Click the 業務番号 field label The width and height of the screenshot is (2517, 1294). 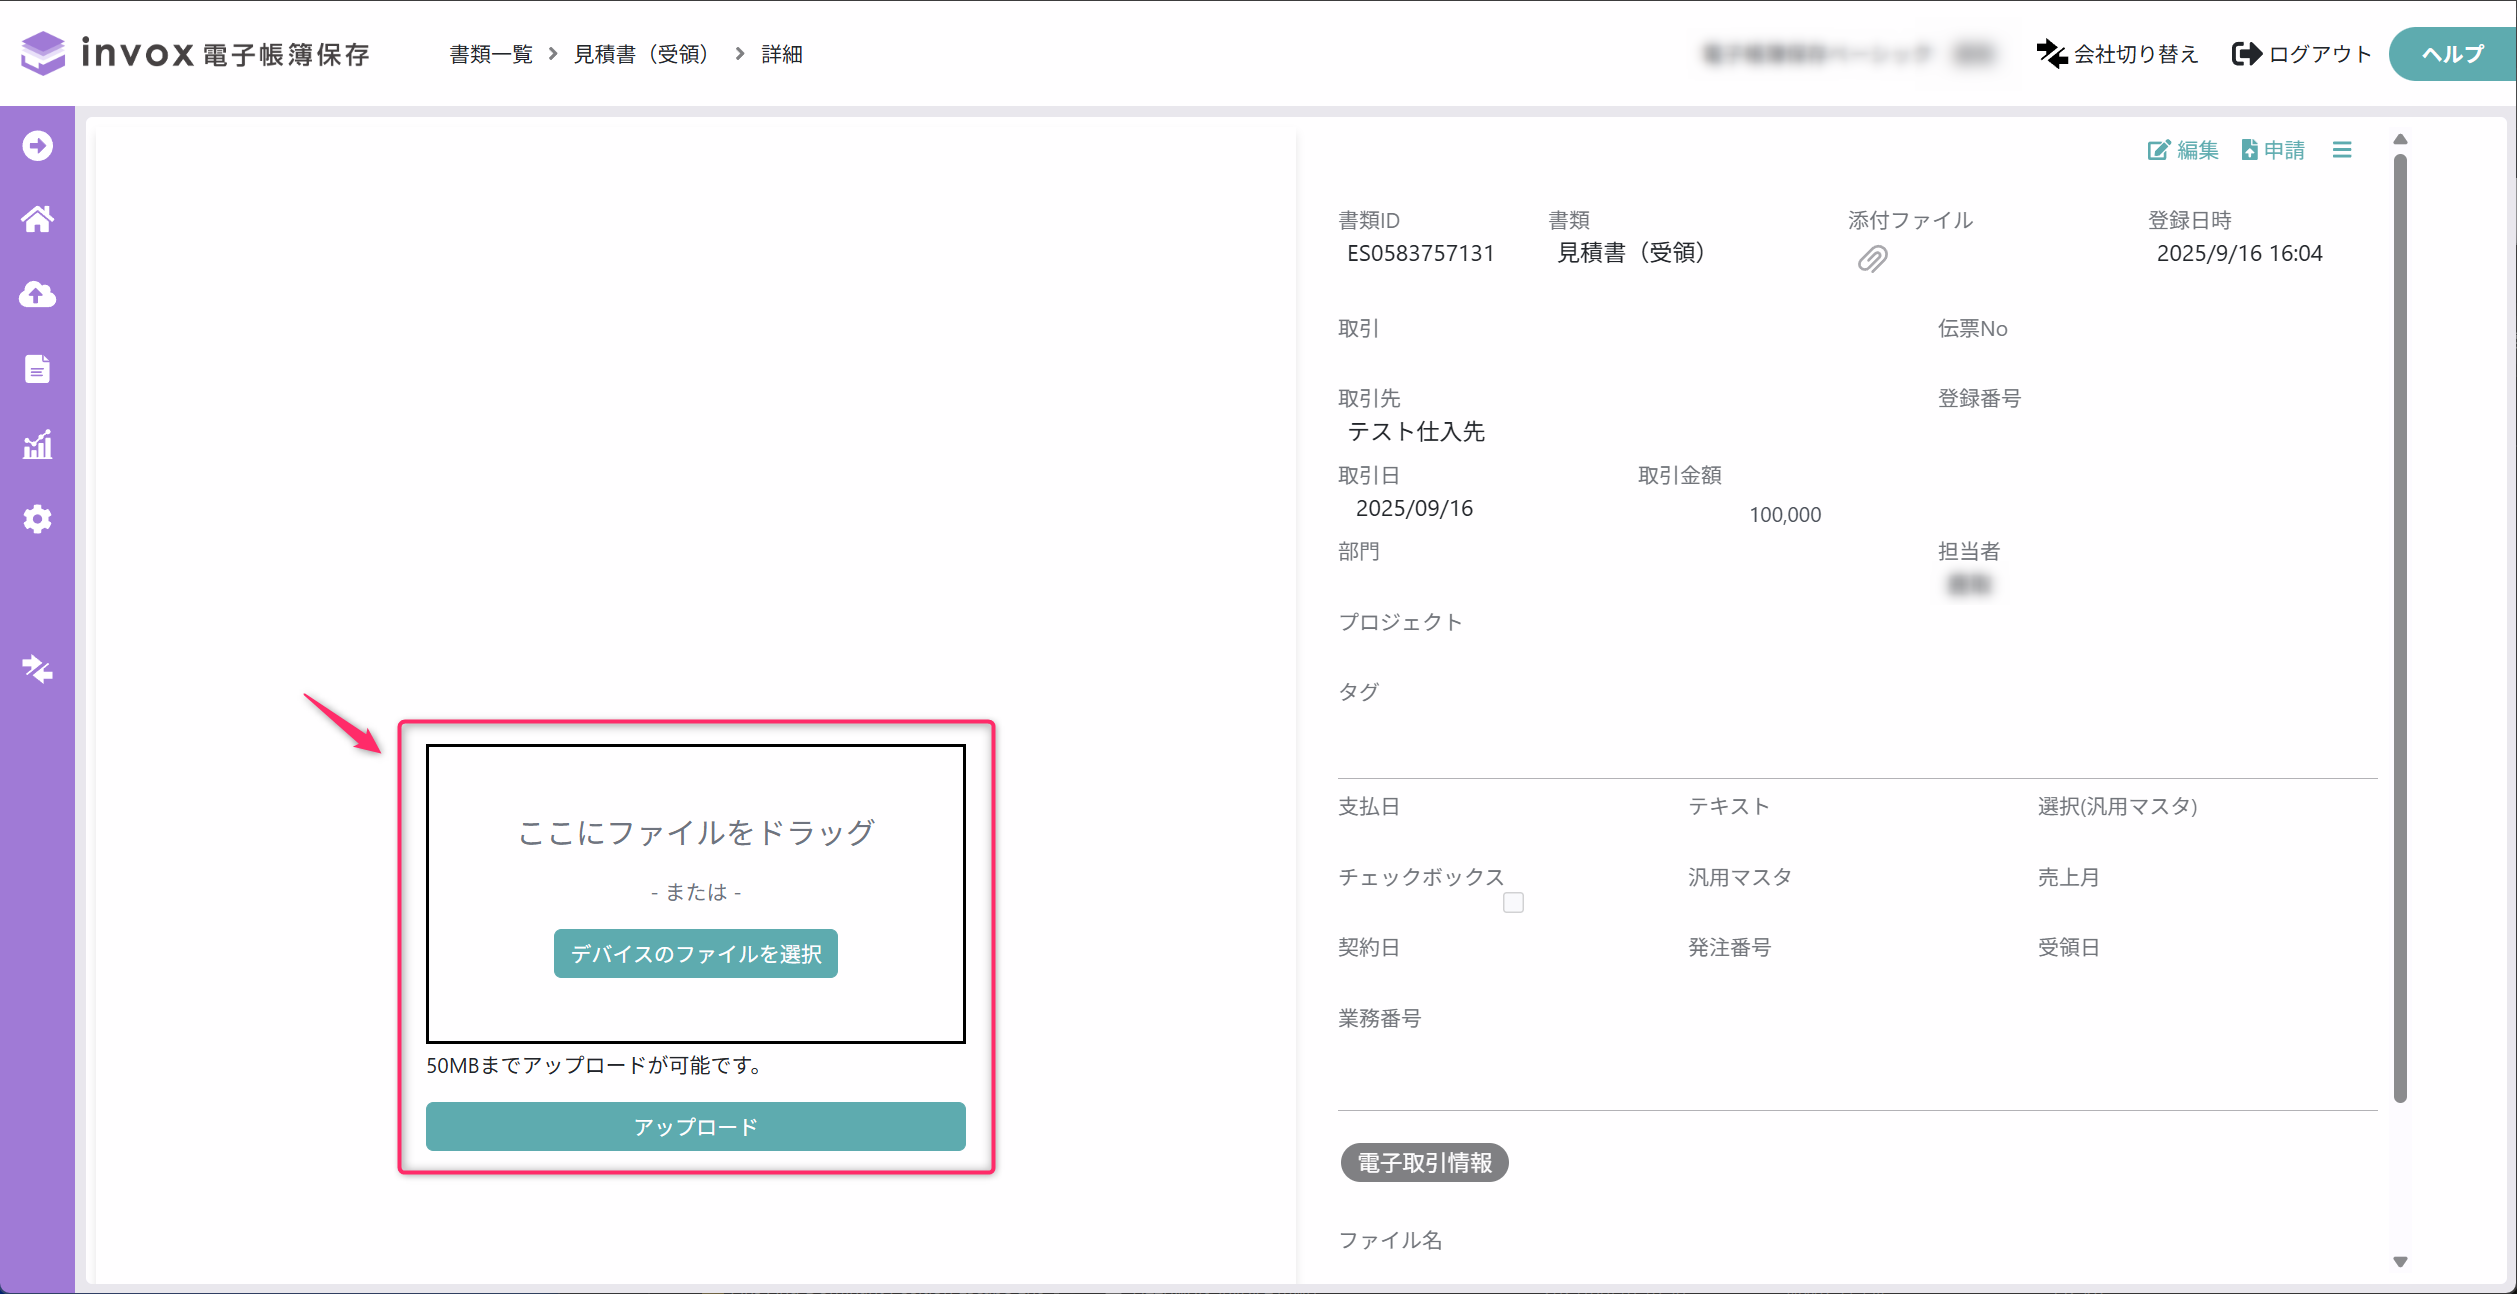1379,1018
